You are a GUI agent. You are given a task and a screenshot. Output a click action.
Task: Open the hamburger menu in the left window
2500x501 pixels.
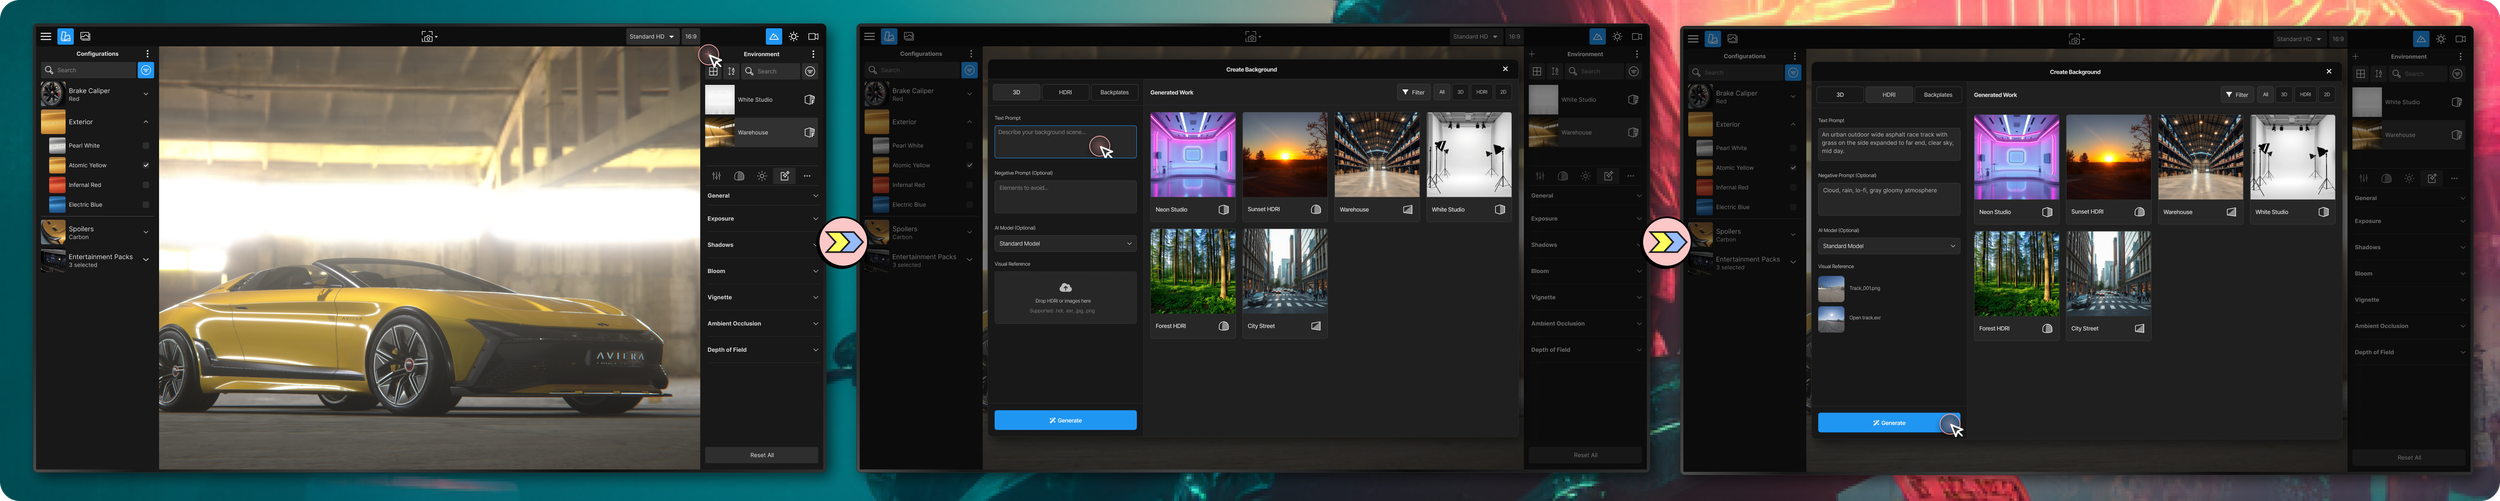coord(45,36)
